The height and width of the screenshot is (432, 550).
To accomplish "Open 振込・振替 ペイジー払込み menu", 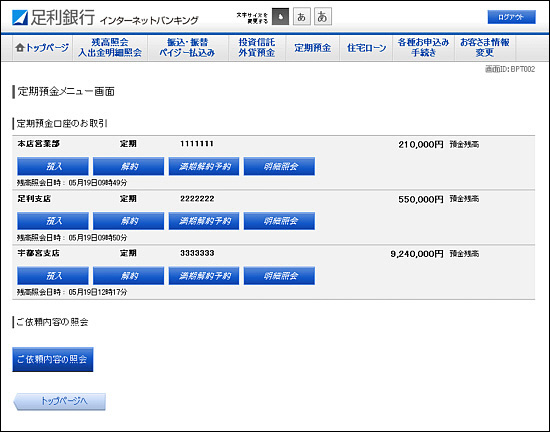I will tap(187, 47).
